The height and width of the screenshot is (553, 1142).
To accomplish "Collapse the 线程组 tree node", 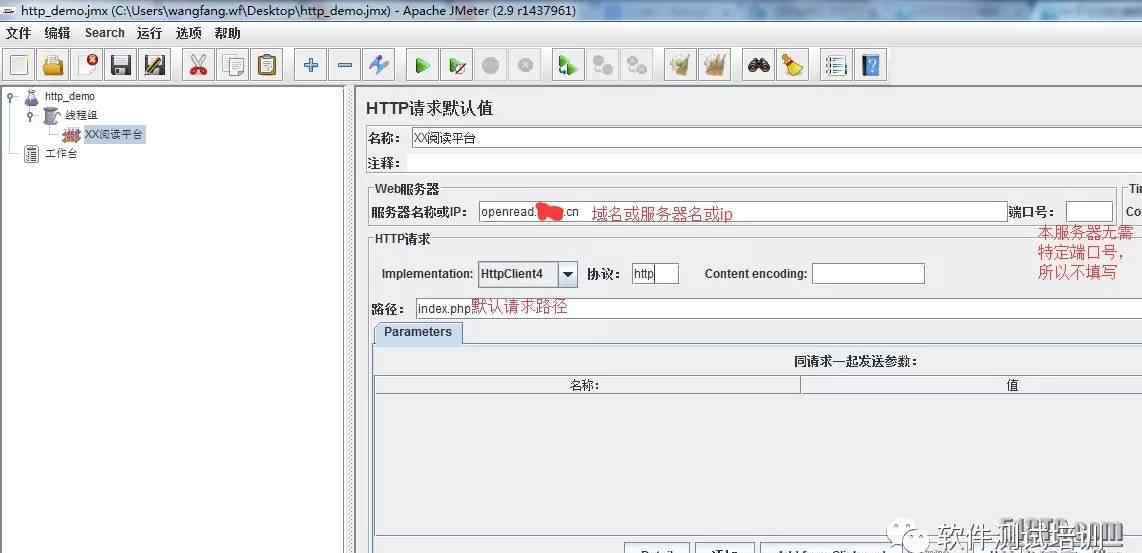I will tap(31, 115).
